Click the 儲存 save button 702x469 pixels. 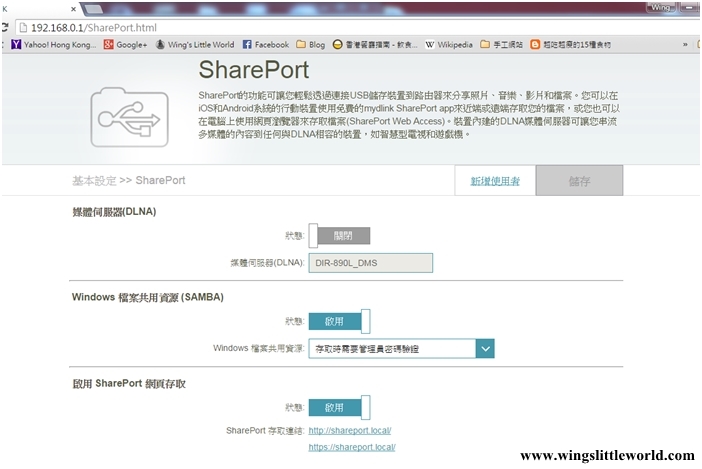(579, 181)
